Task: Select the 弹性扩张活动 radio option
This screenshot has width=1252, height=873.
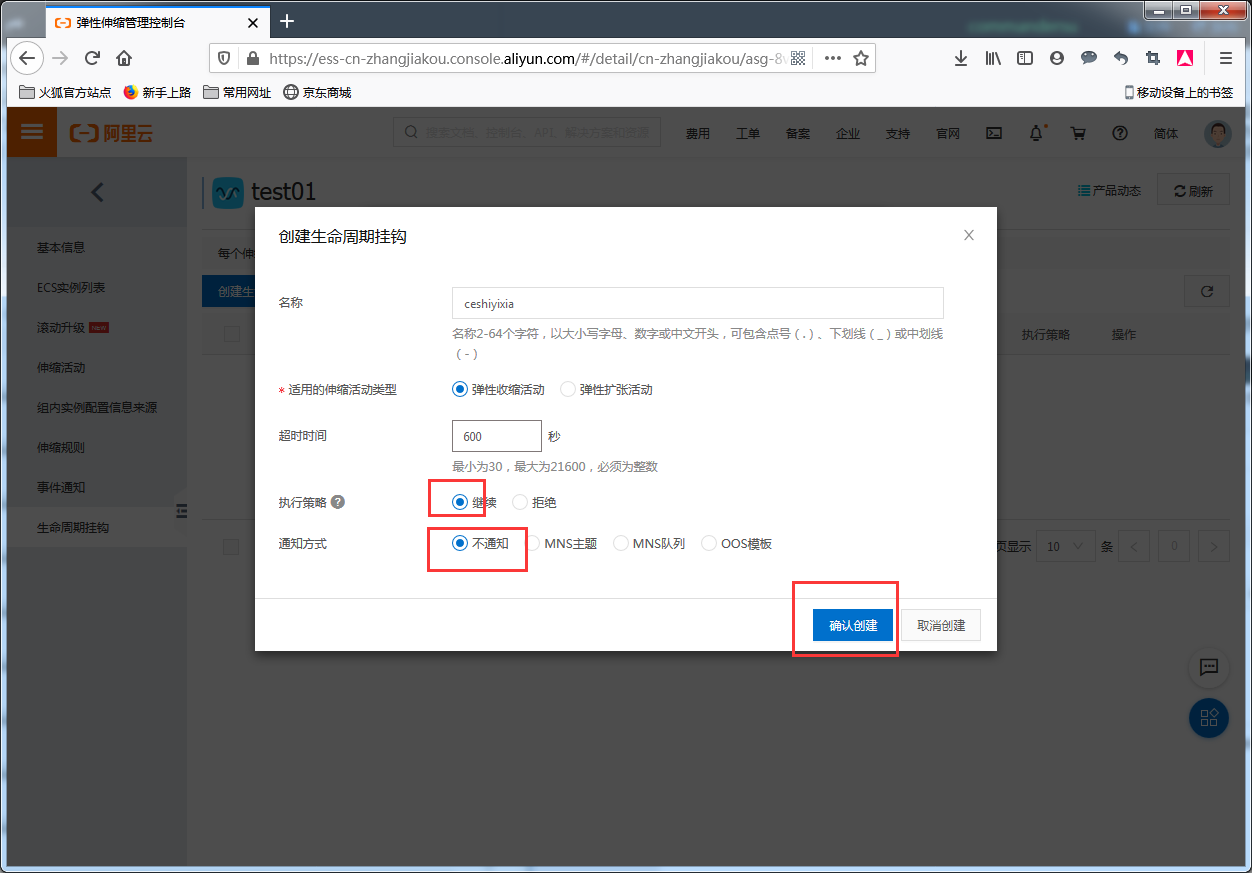Action: (x=568, y=390)
